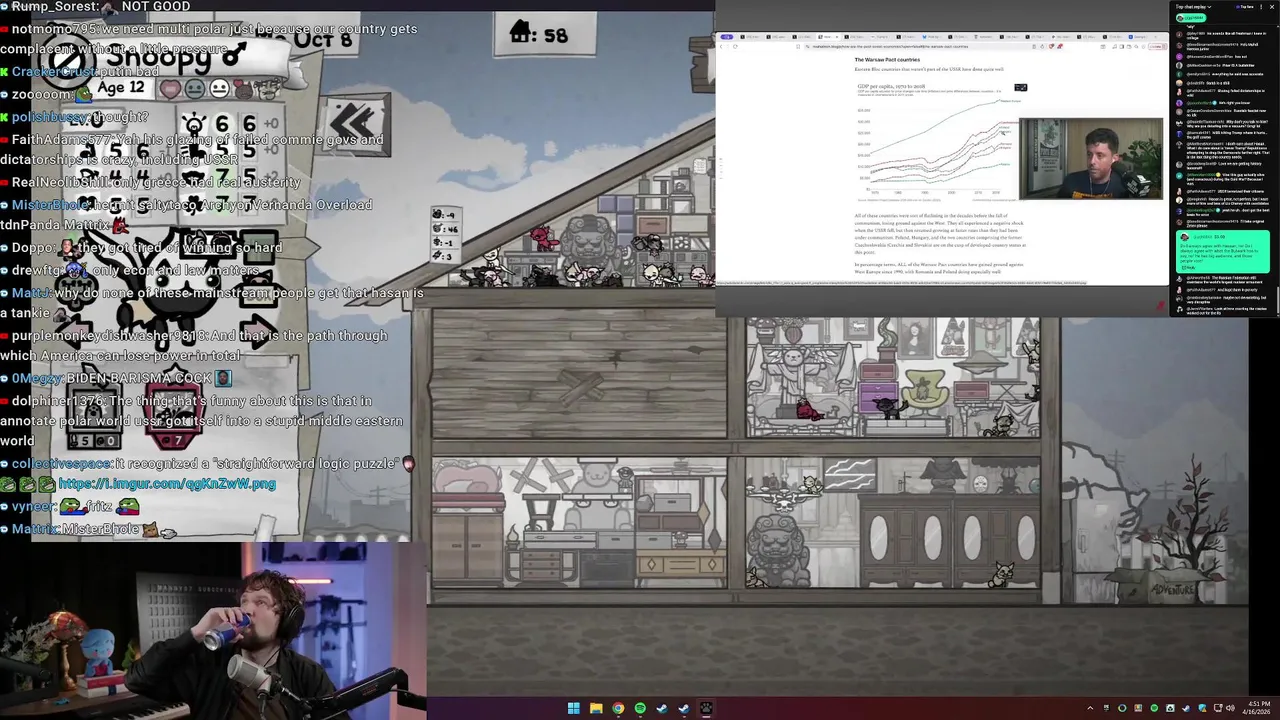1280x720 pixels.
Task: Open Spotify from the taskbar
Action: click(640, 708)
